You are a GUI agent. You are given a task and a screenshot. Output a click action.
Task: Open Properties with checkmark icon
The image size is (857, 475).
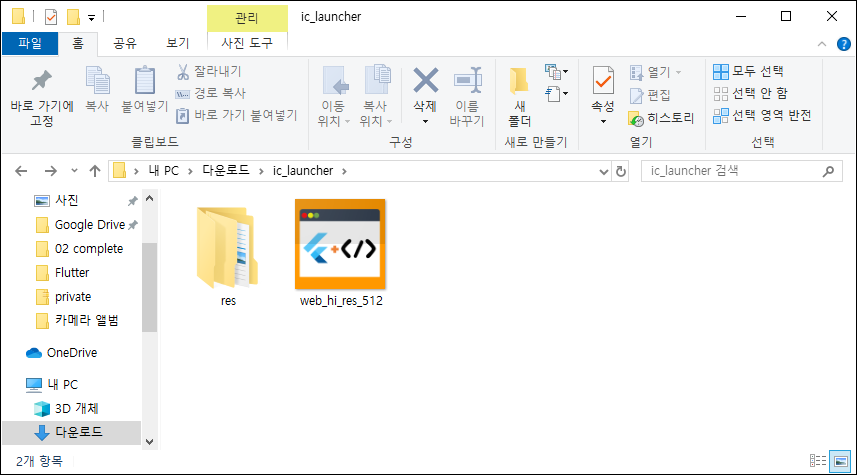pos(603,81)
